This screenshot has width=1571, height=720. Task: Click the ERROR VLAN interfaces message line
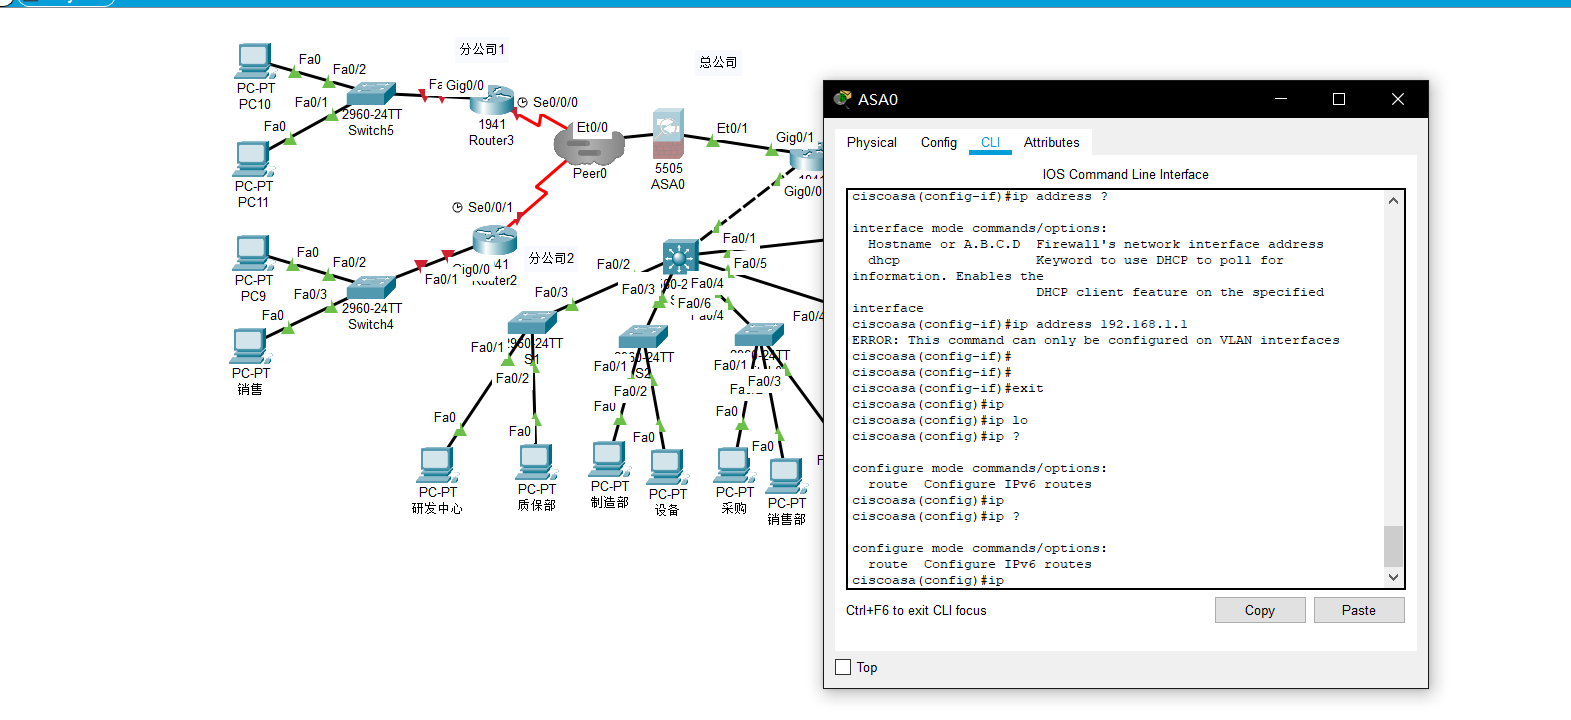pos(1096,341)
